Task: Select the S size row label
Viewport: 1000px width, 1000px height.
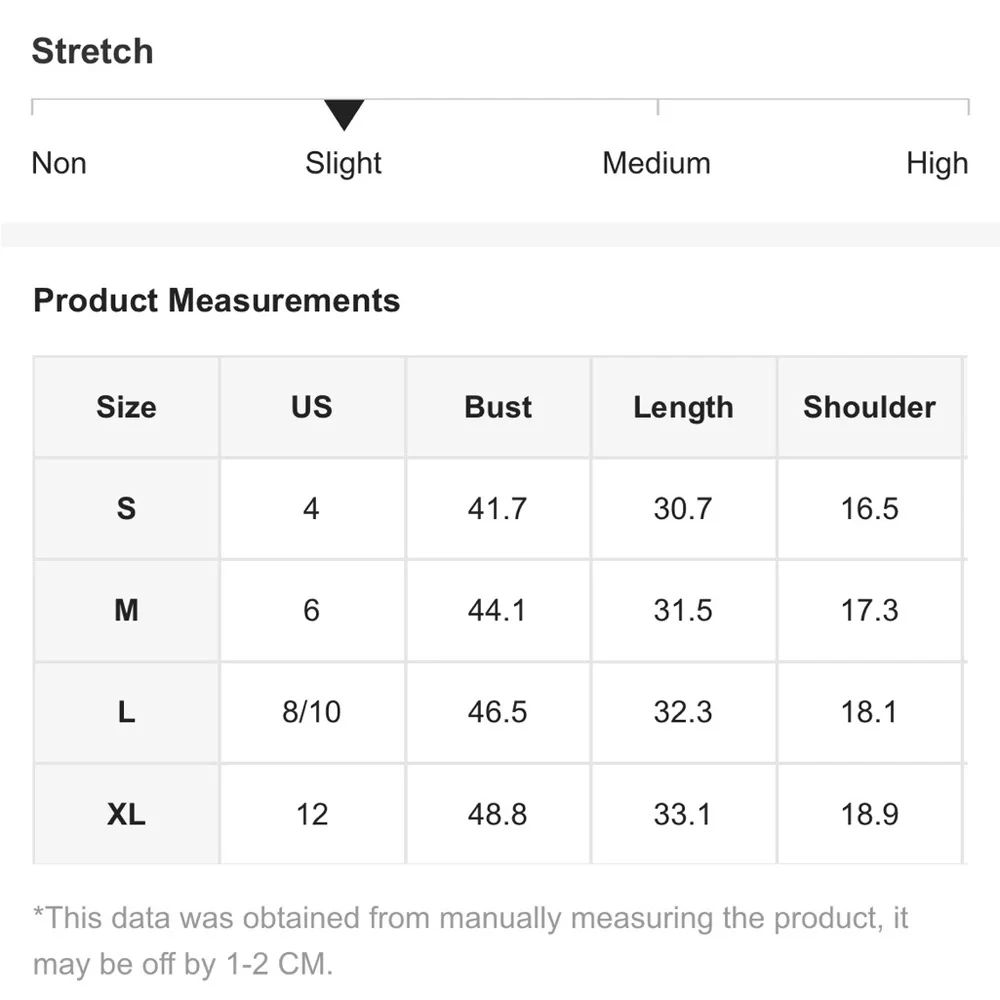Action: pos(126,509)
